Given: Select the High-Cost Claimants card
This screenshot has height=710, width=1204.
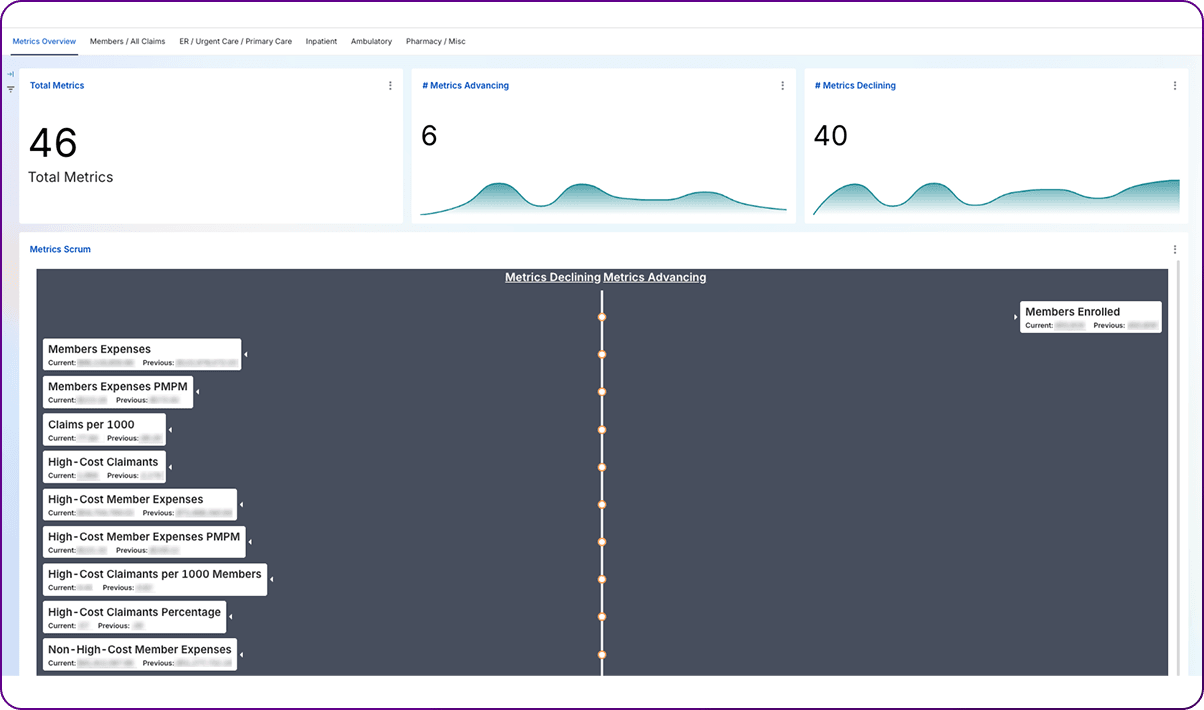Looking at the screenshot, I should point(105,467).
